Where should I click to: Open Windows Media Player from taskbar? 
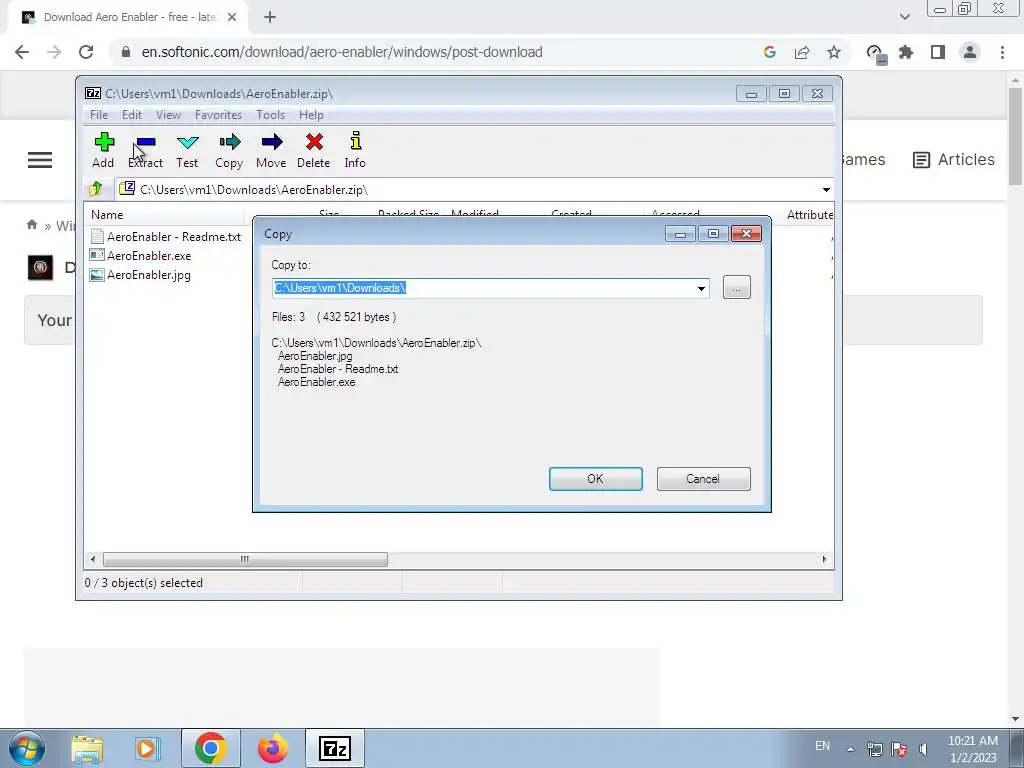point(147,748)
